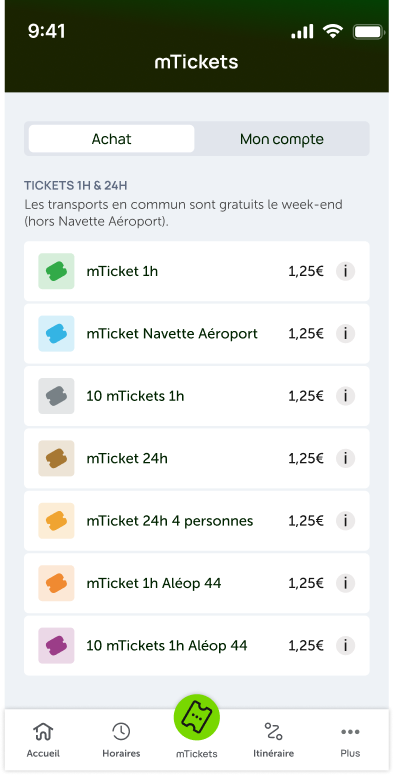Screen dimensions: 394x776
Task: Buy the mTicket 24h 4 personnes row
Action: tap(197, 521)
